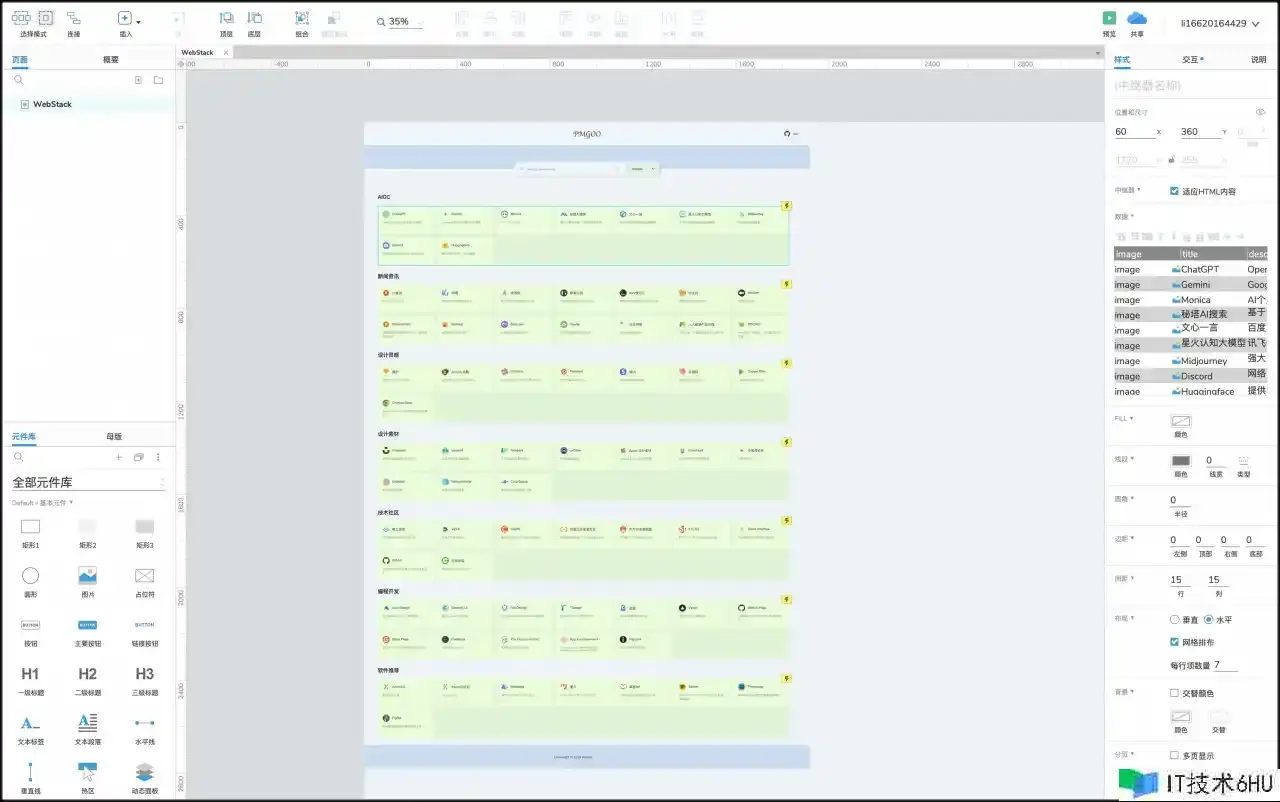Screen dimensions: 1280x802
Task: Click the add folder icon in pages panel
Action: click(x=158, y=80)
